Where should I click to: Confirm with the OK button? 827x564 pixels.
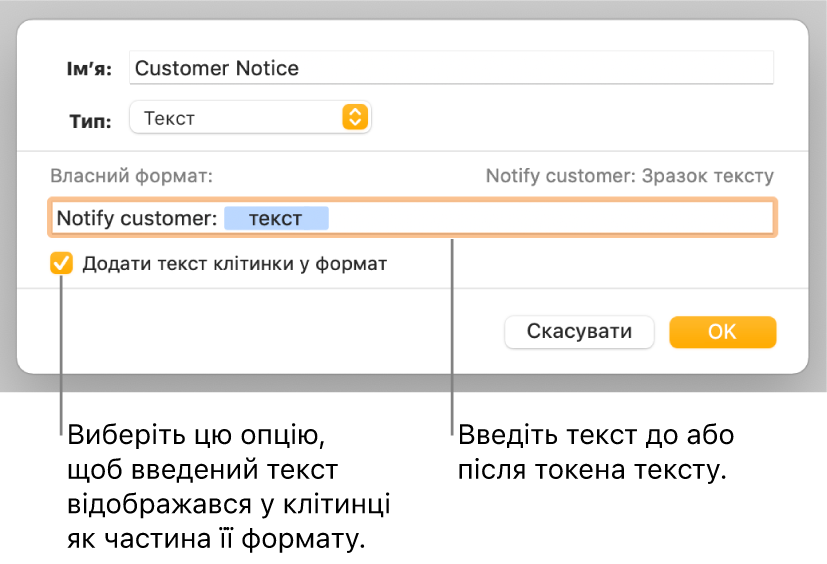723,332
